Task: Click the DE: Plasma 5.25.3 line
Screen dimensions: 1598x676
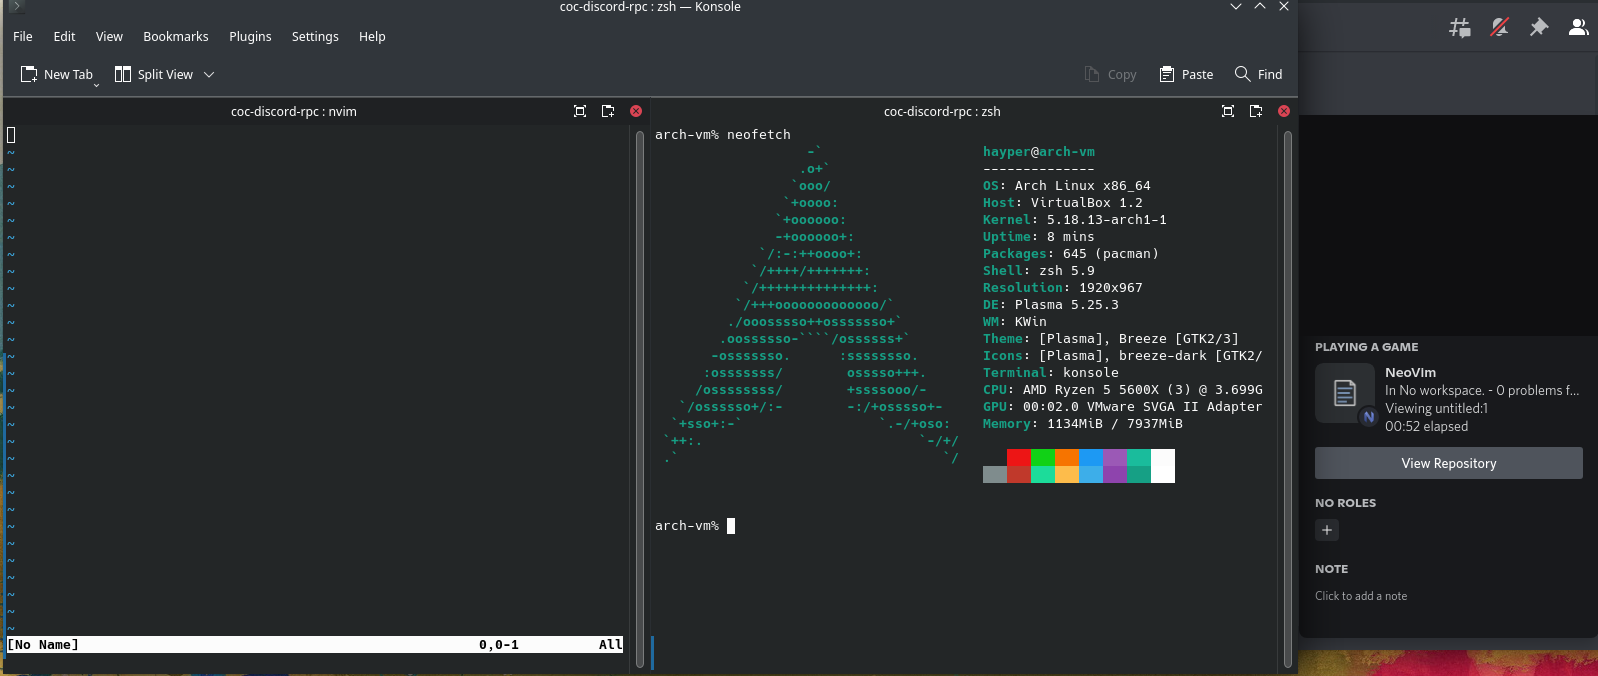Action: click(x=1051, y=305)
